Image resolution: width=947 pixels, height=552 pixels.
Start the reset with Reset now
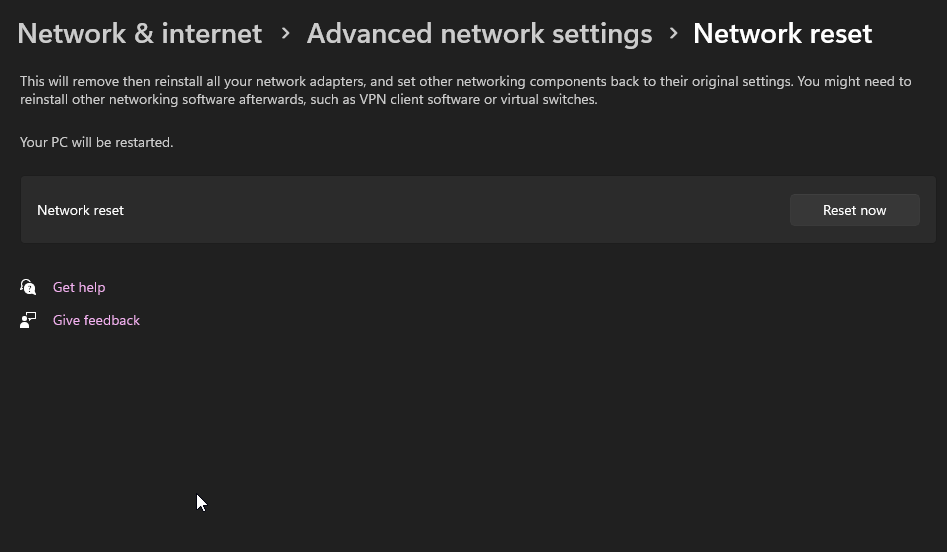coord(855,210)
